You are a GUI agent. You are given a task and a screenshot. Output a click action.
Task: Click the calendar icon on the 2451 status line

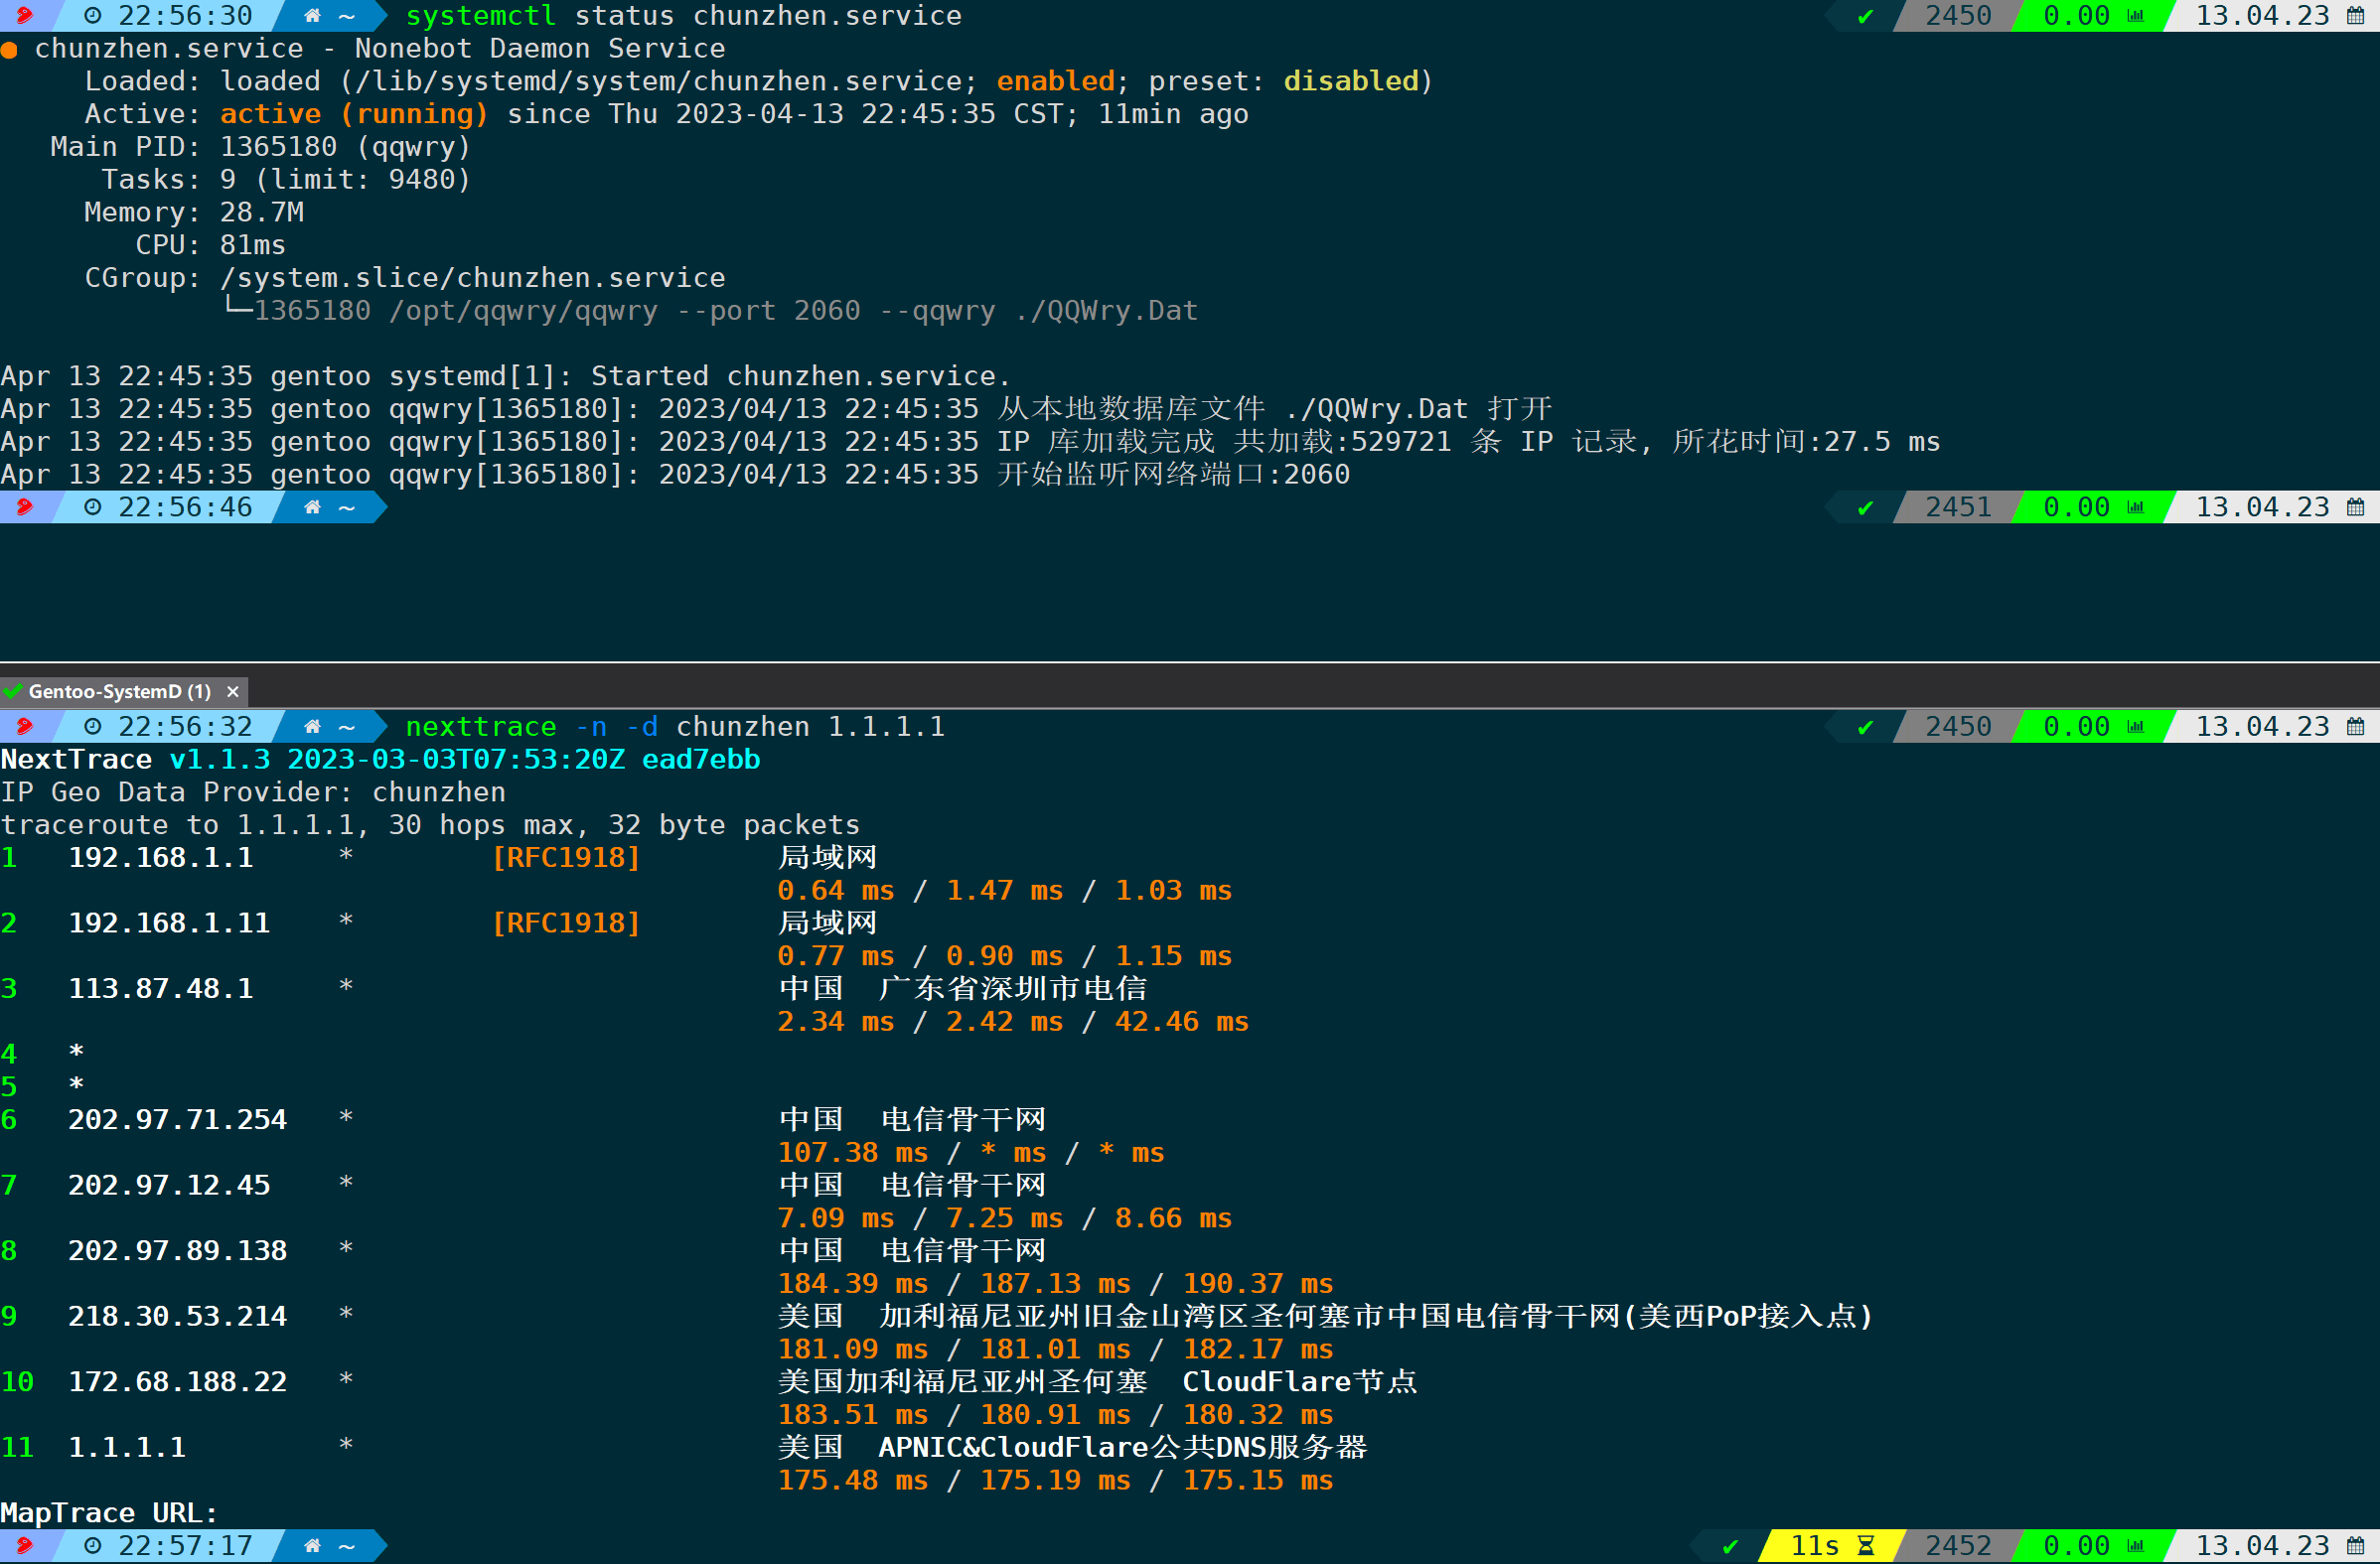pos(2357,507)
